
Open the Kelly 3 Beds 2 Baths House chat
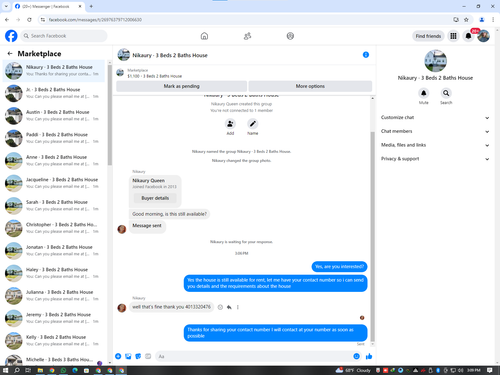pos(54,340)
